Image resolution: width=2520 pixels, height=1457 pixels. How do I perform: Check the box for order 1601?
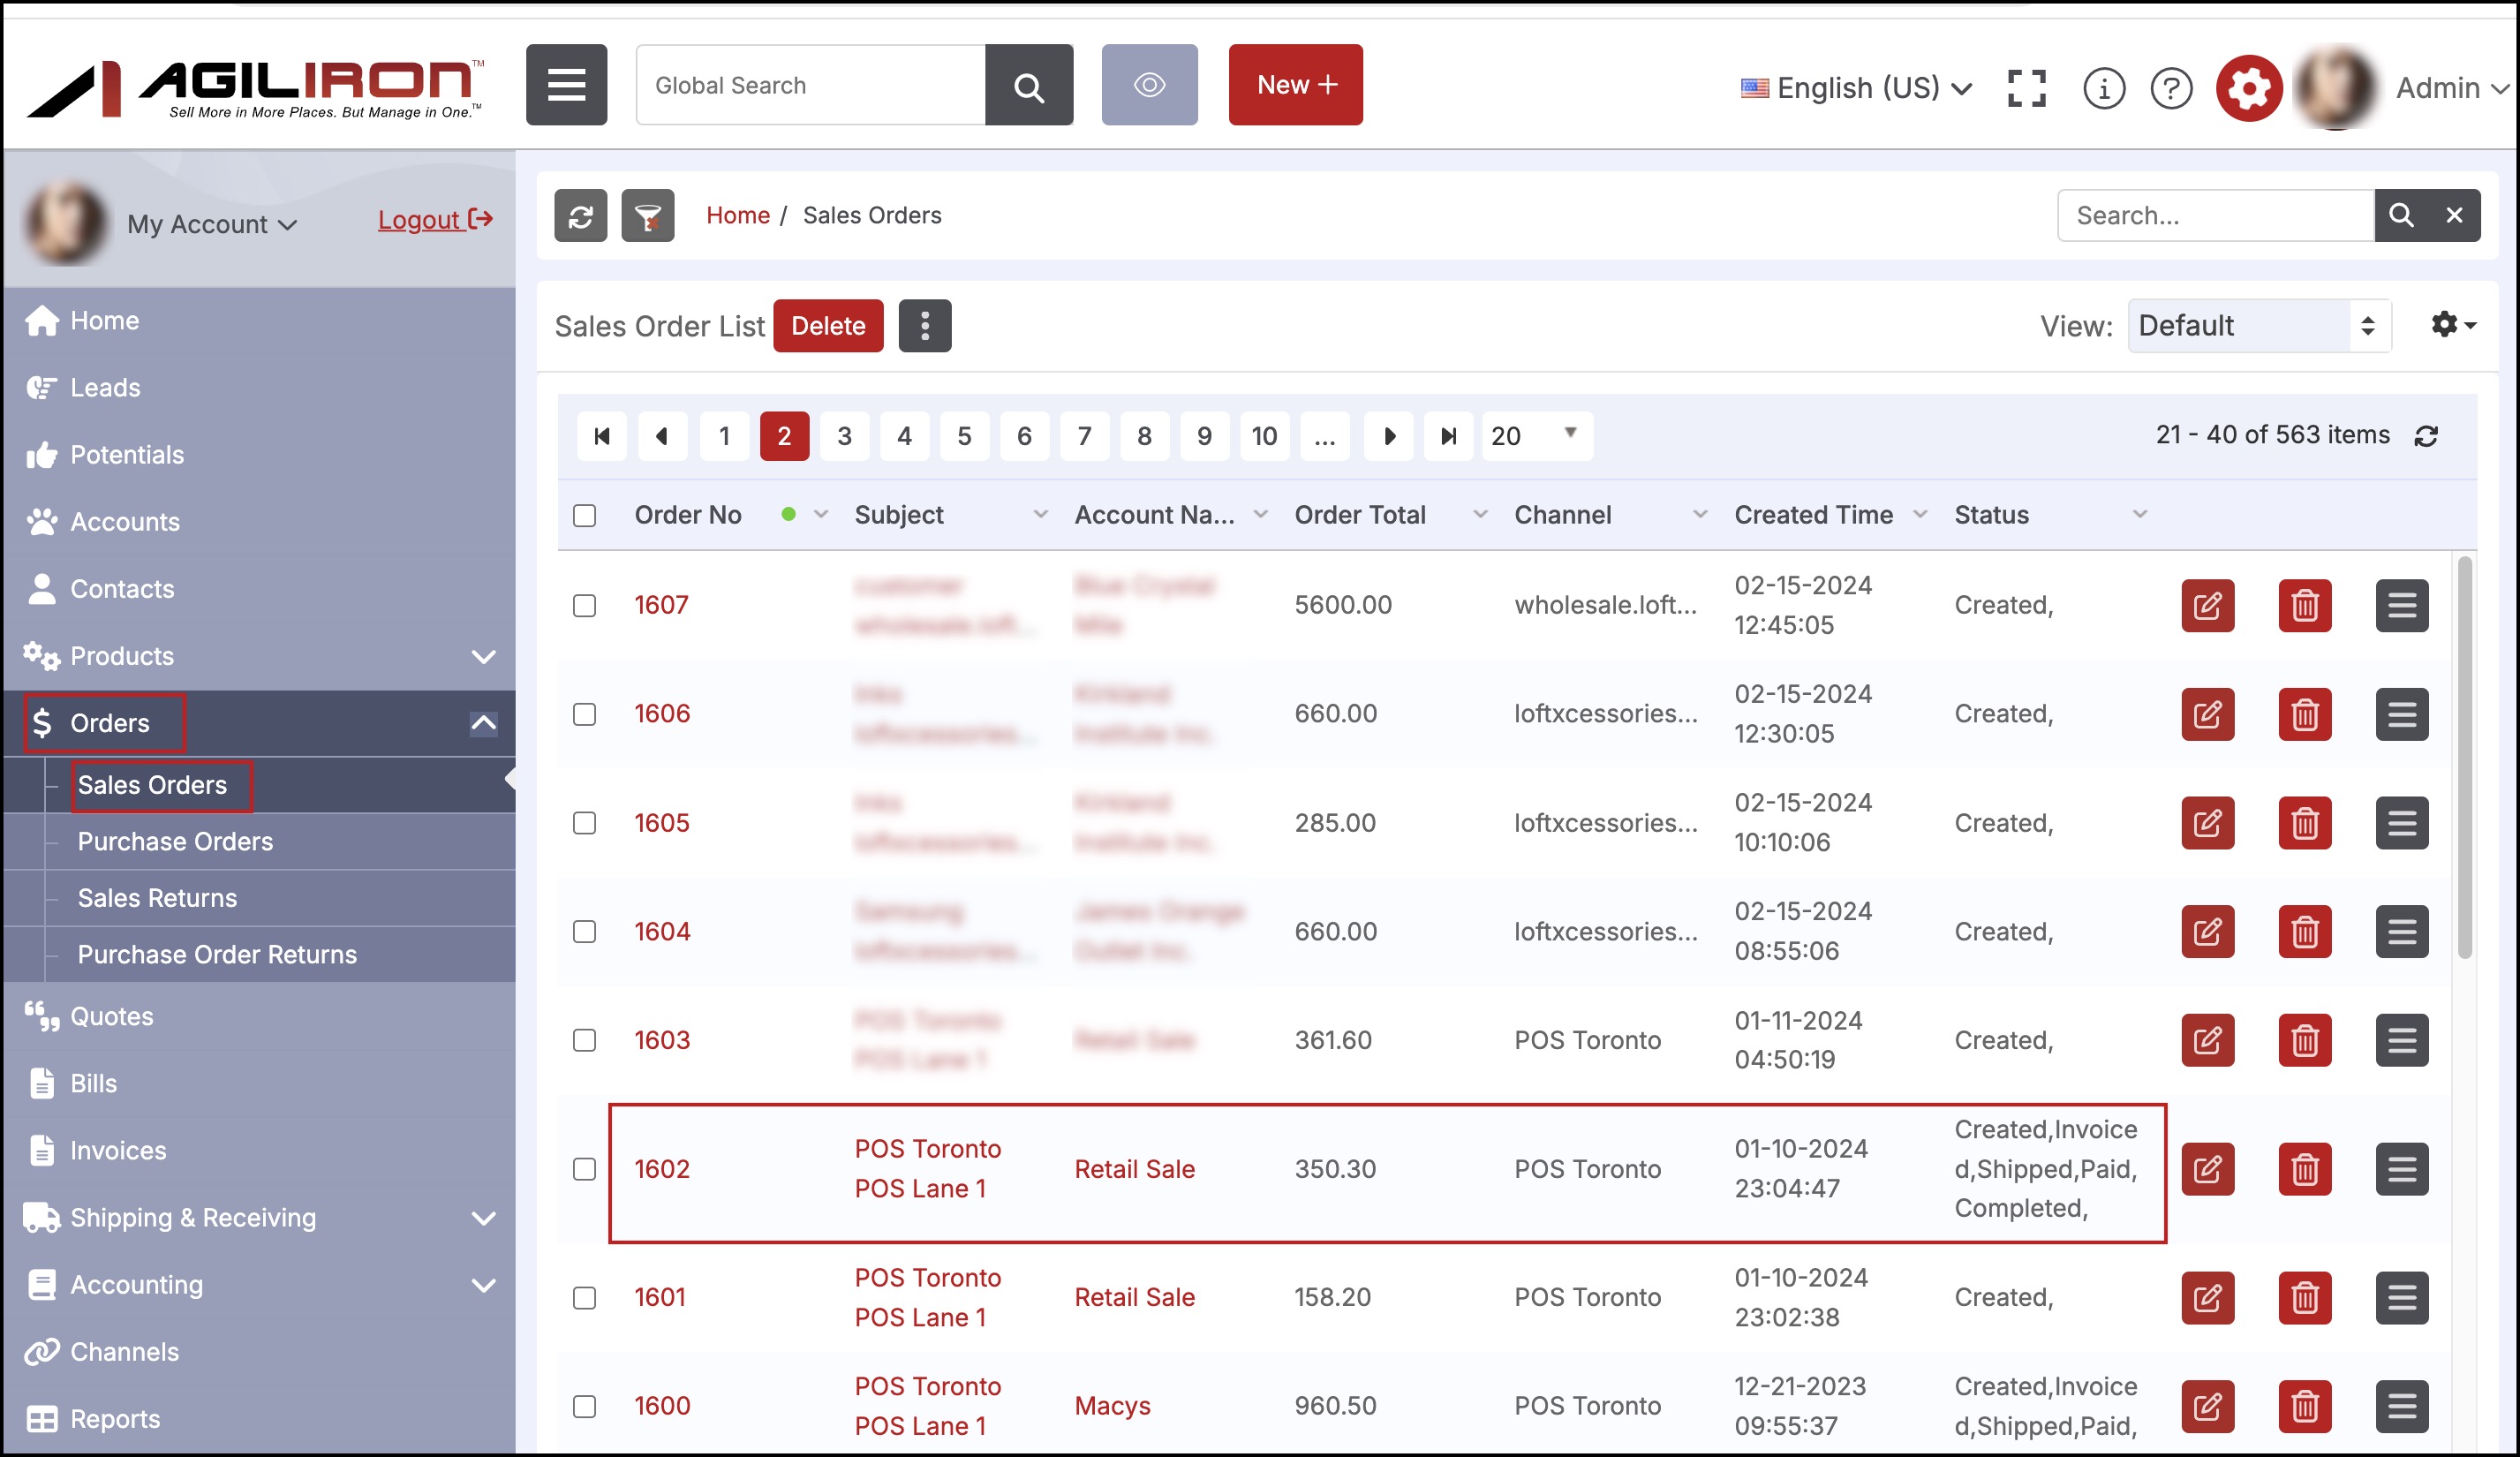(584, 1298)
